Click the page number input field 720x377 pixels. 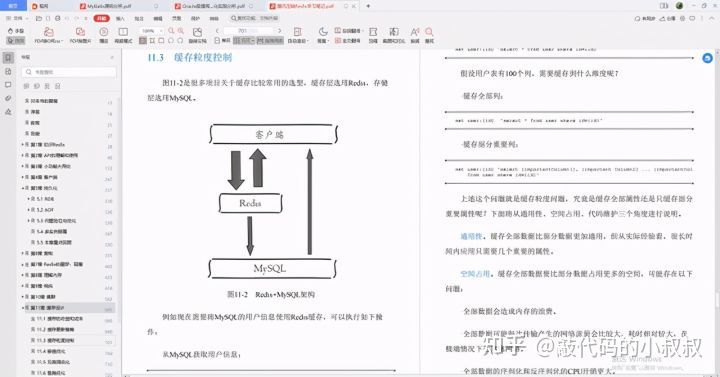248,31
